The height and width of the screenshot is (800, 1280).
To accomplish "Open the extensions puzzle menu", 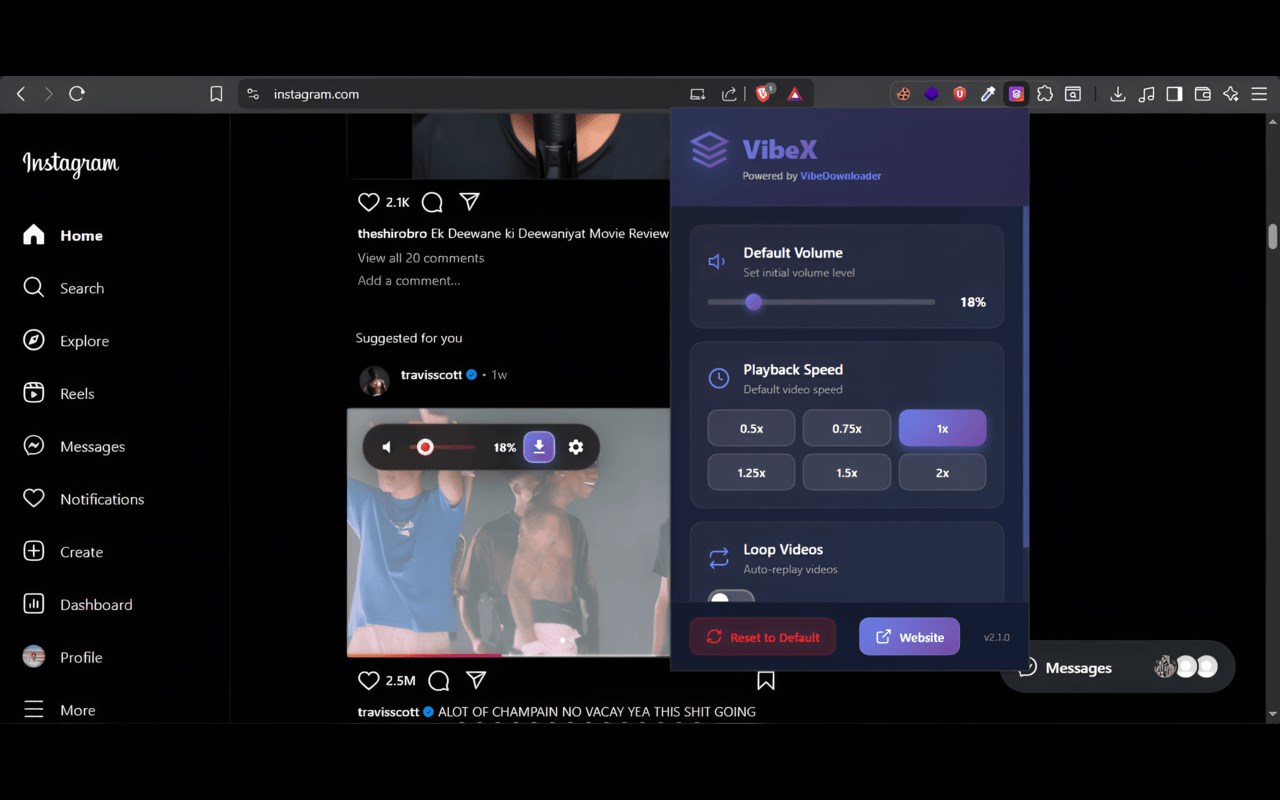I will click(x=1045, y=94).
